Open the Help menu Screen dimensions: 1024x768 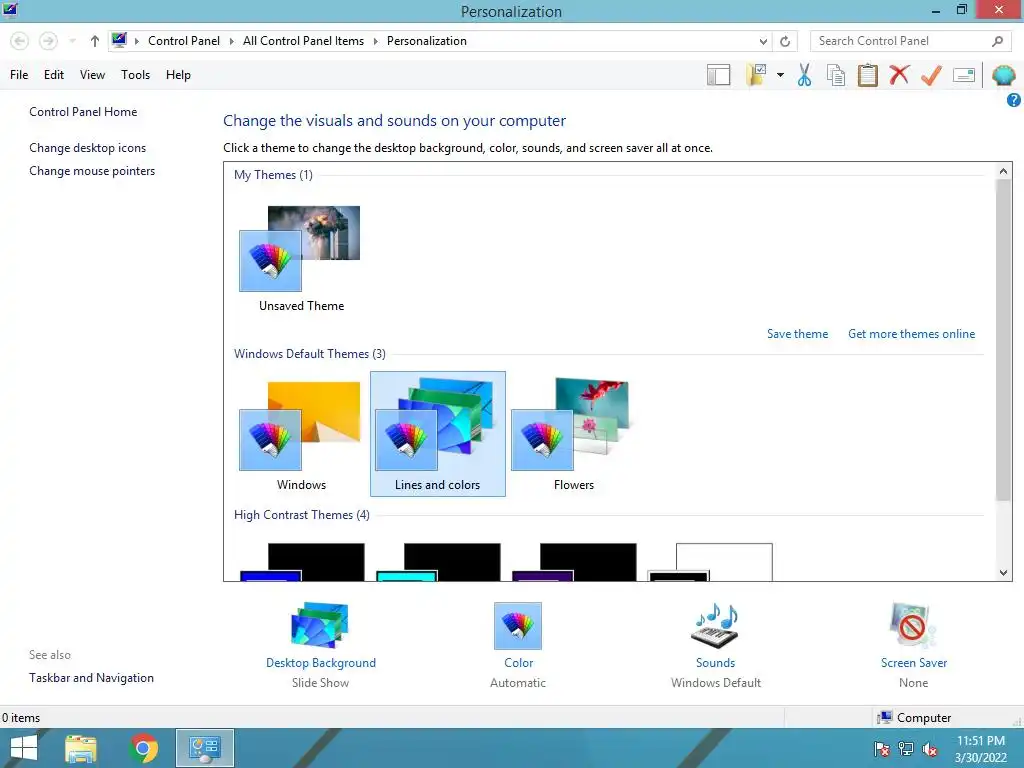pyautogui.click(x=178, y=75)
